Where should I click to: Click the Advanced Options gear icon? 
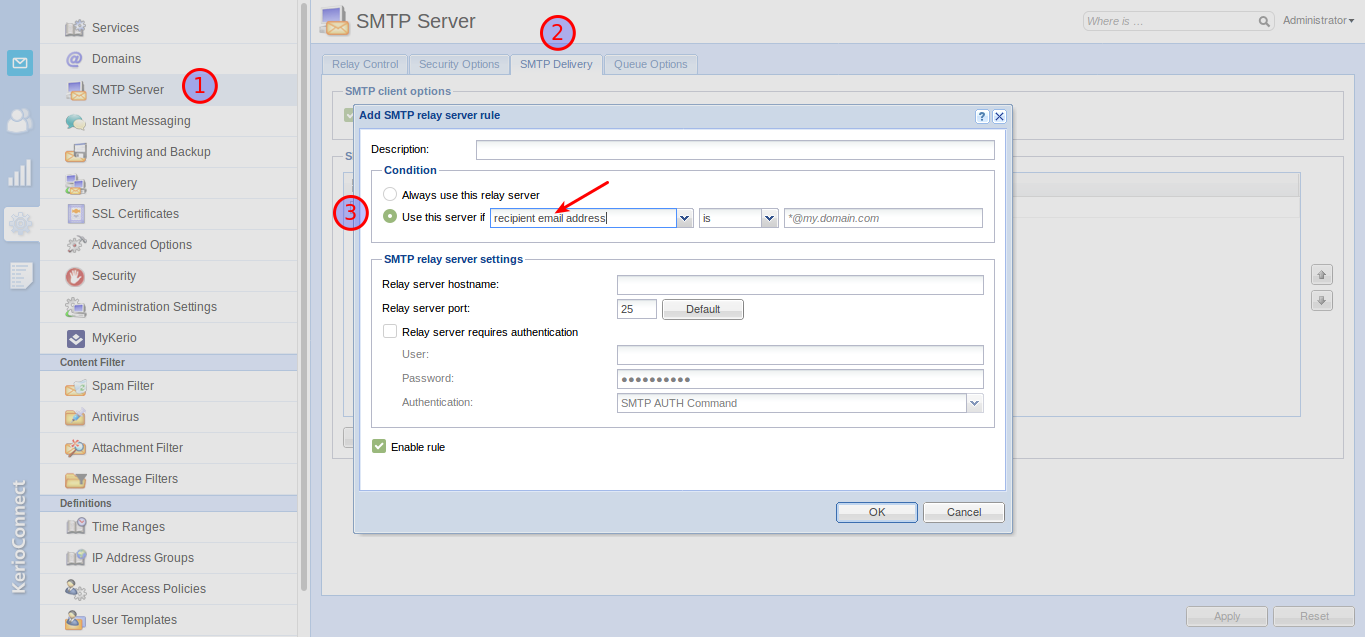[x=75, y=245]
